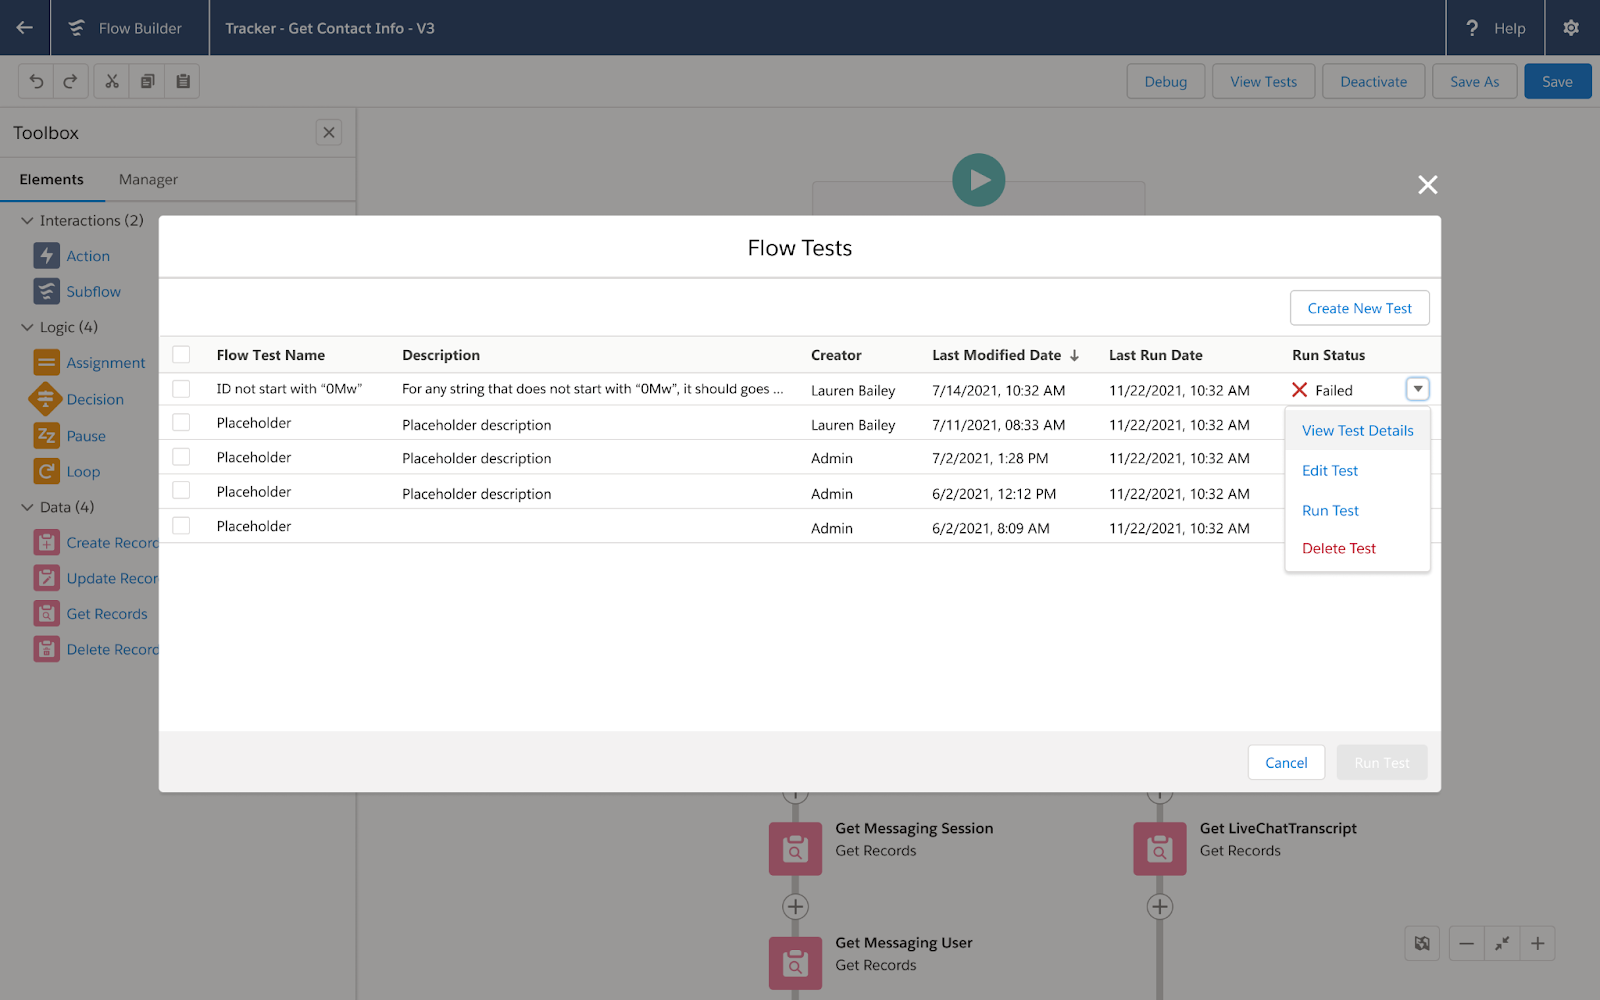This screenshot has height=1000, width=1600.
Task: Click the undo arrow icon in toolbar
Action: 37,81
